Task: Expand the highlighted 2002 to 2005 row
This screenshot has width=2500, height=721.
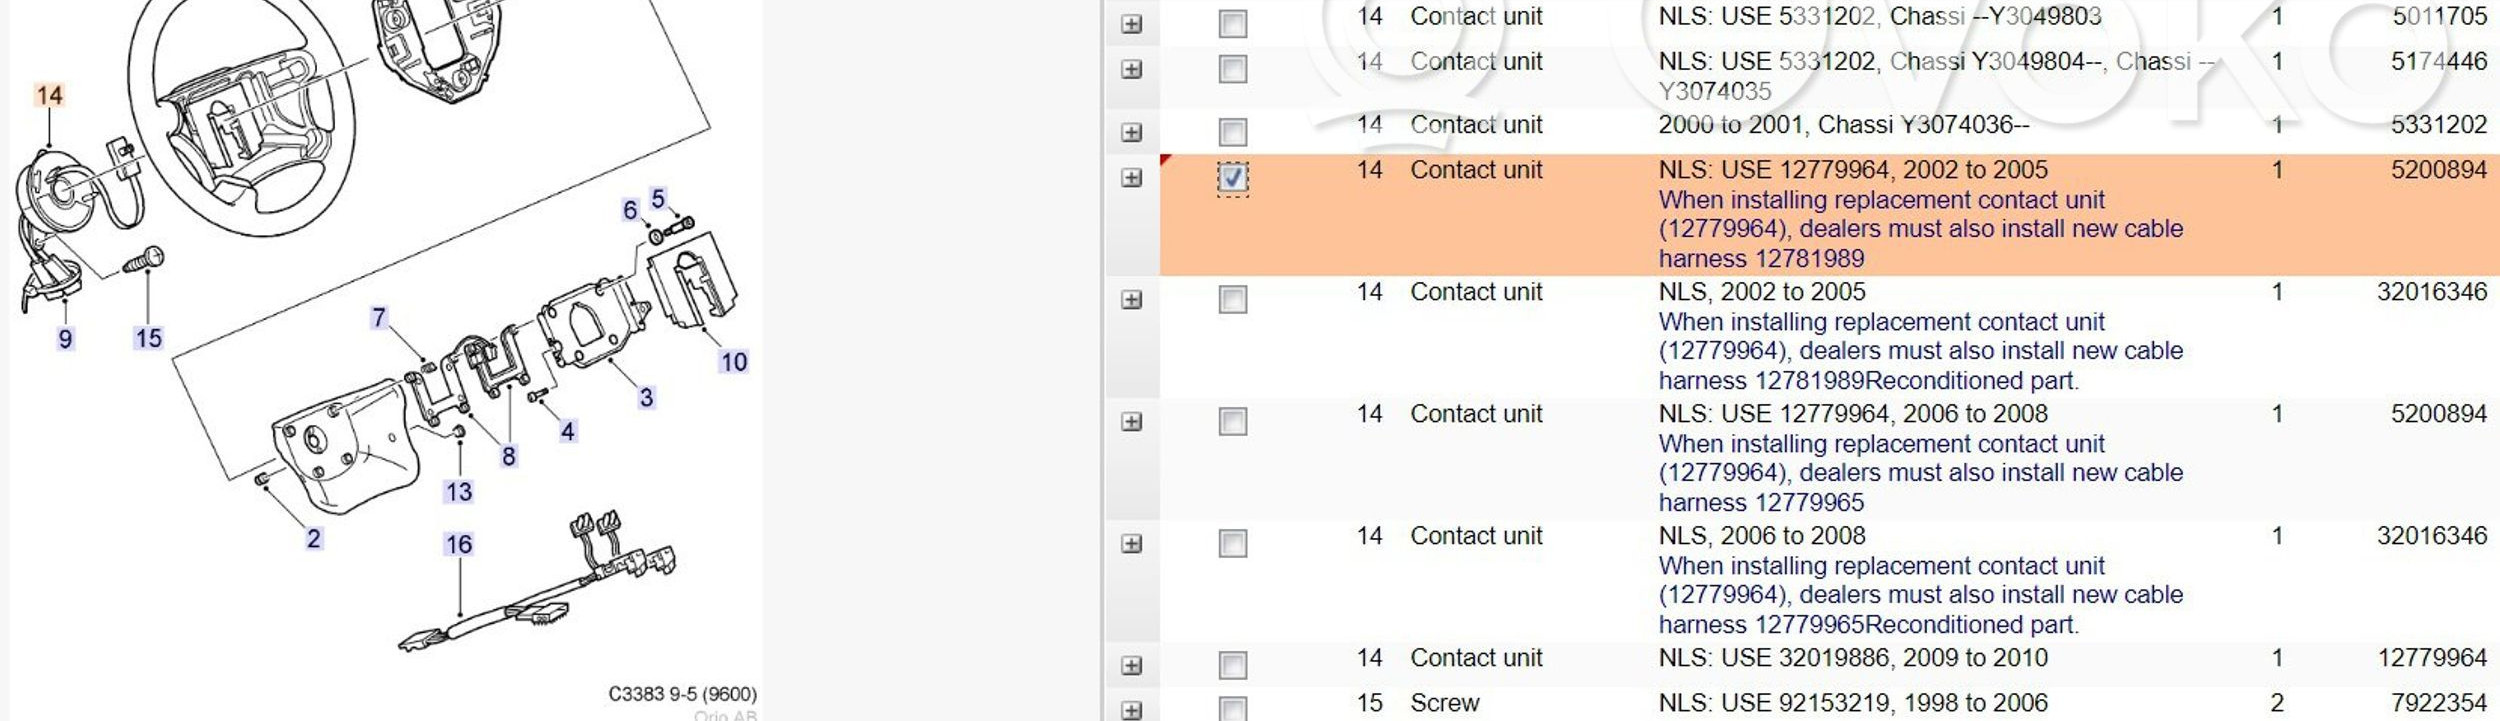Action: coord(1131,178)
